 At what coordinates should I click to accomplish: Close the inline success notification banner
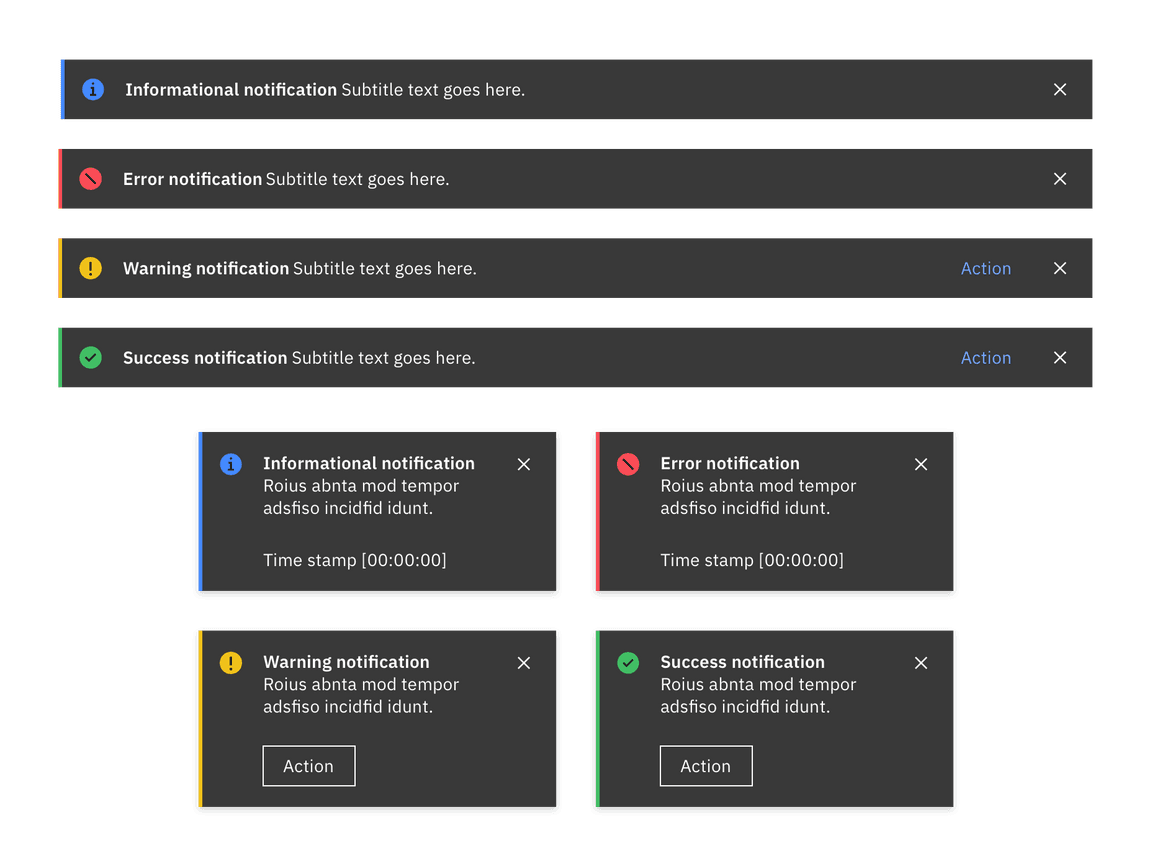pos(1060,358)
